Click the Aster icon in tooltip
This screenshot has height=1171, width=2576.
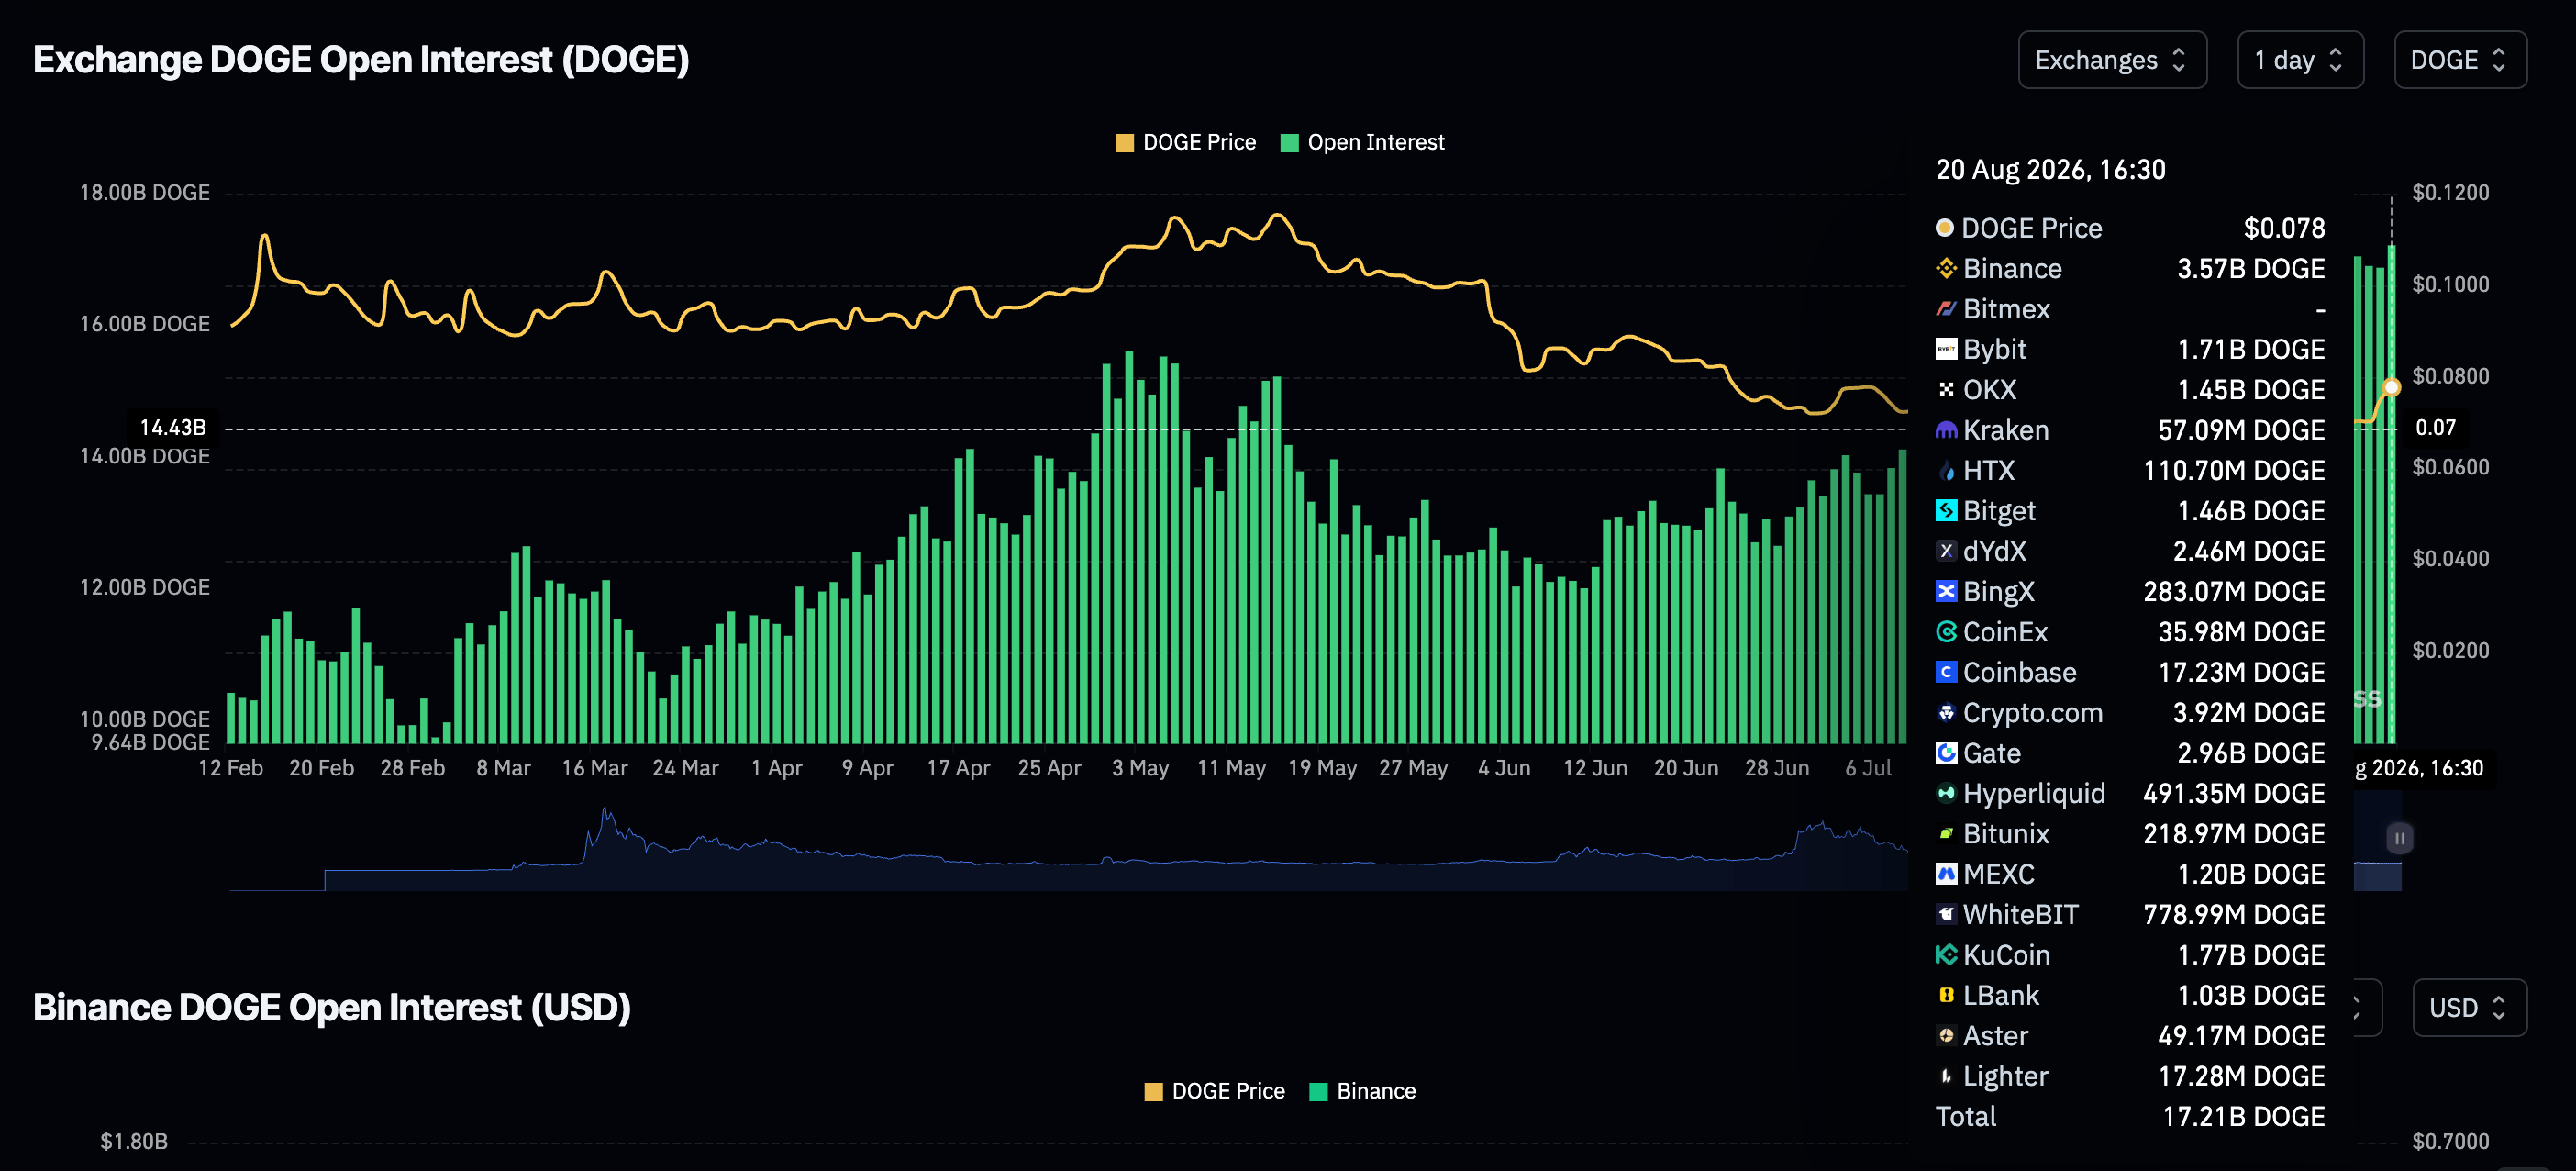click(x=1946, y=1036)
